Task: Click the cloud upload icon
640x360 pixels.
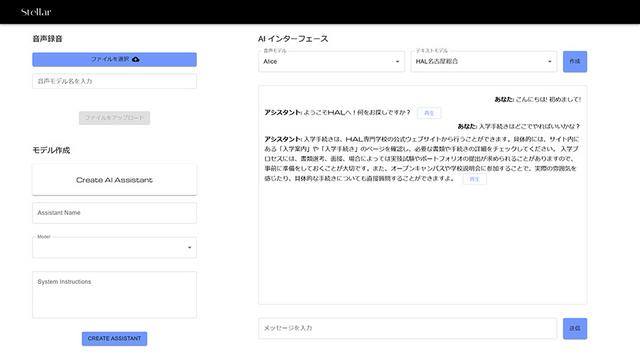Action: click(136, 60)
